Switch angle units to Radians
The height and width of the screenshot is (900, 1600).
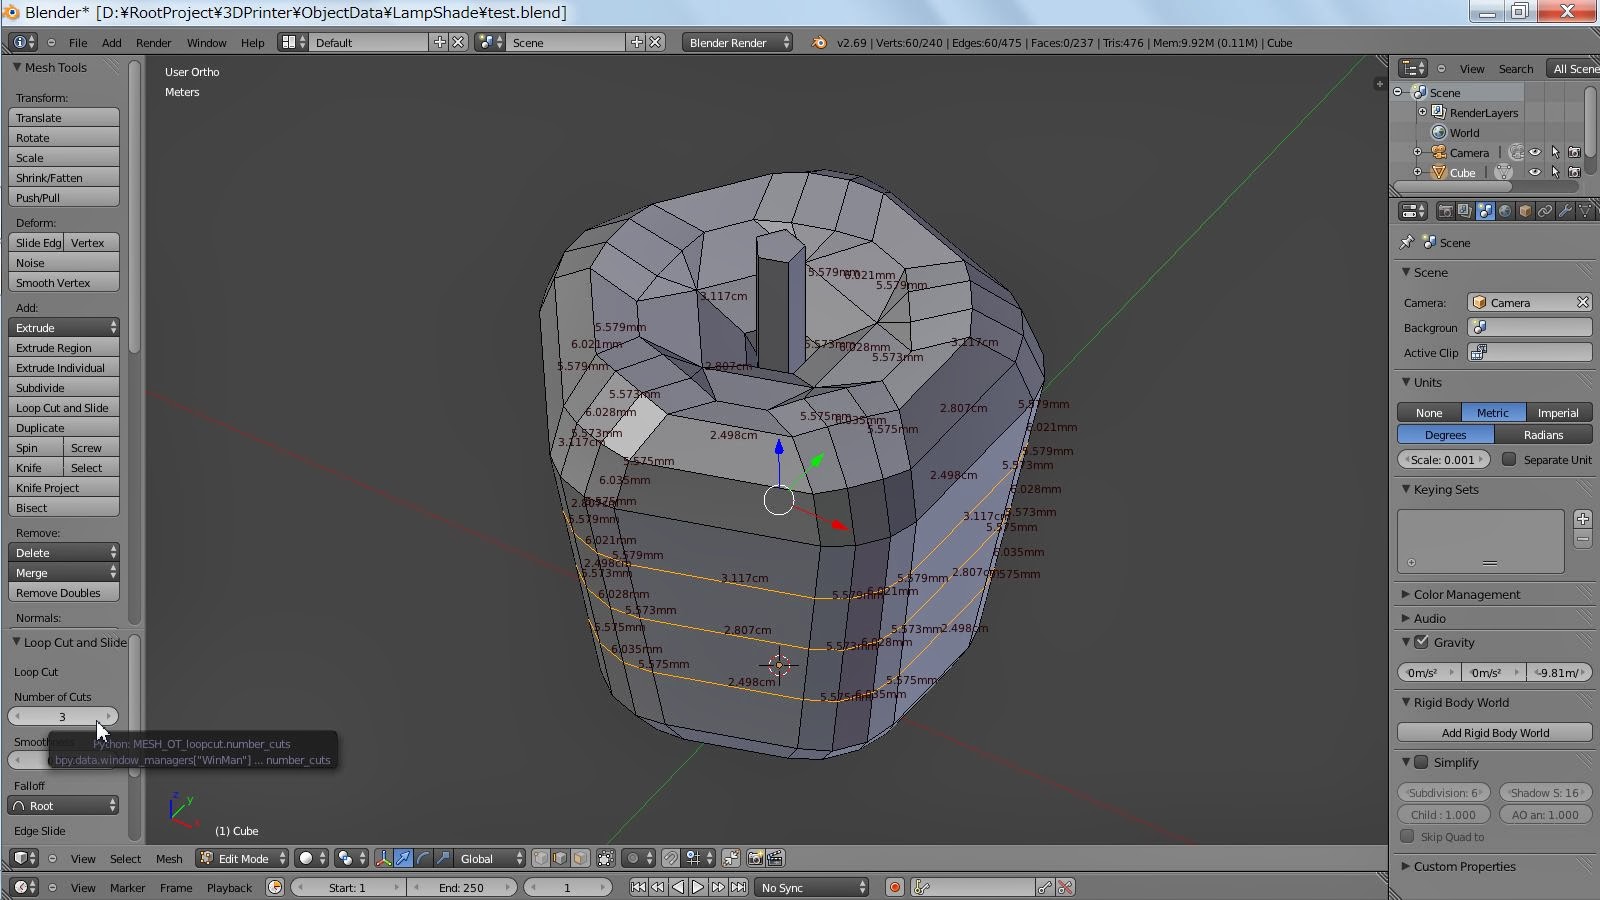point(1543,435)
